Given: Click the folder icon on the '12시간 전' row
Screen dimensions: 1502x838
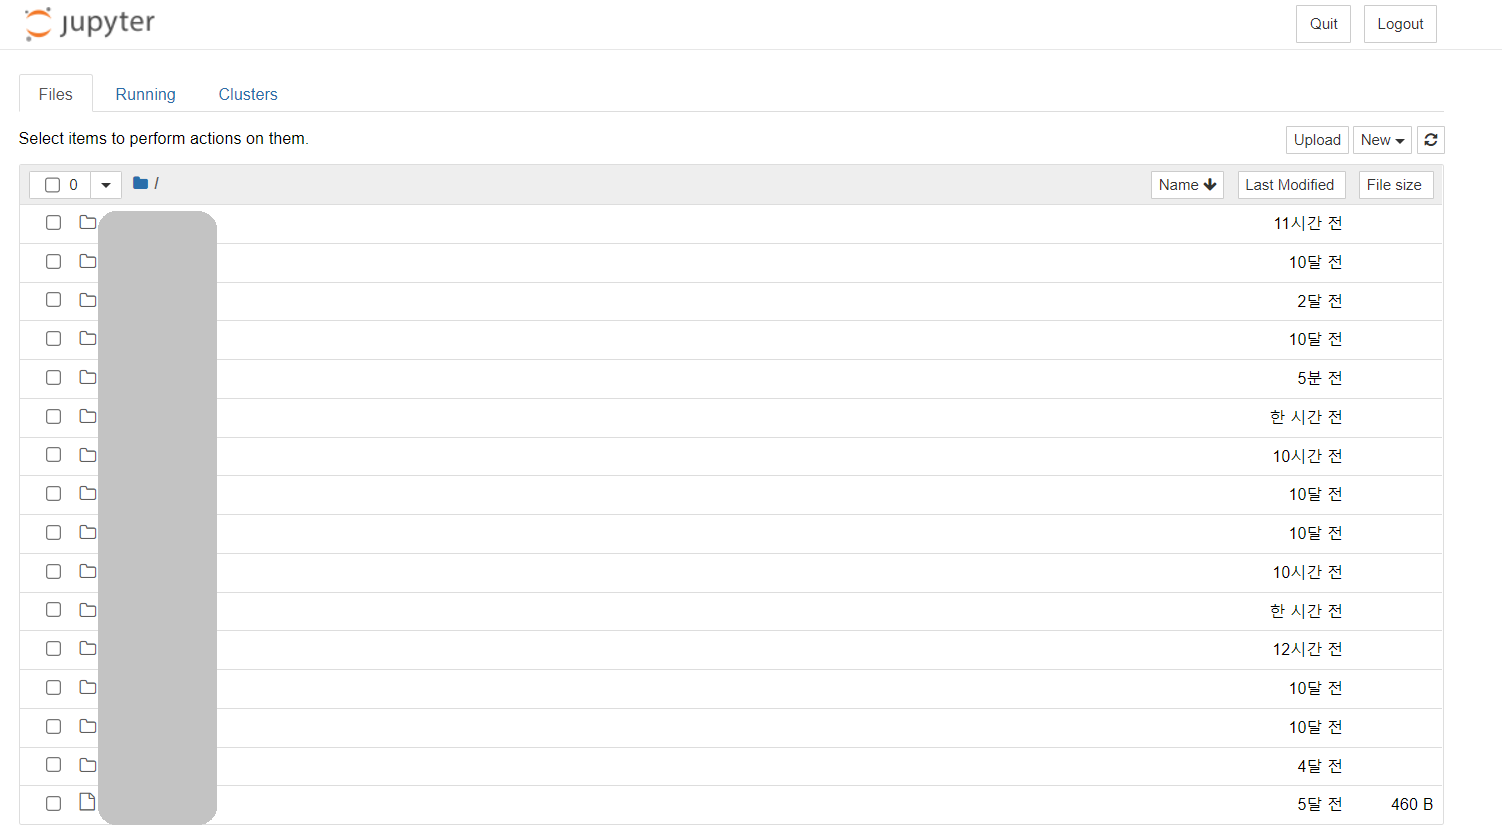Looking at the screenshot, I should [87, 648].
